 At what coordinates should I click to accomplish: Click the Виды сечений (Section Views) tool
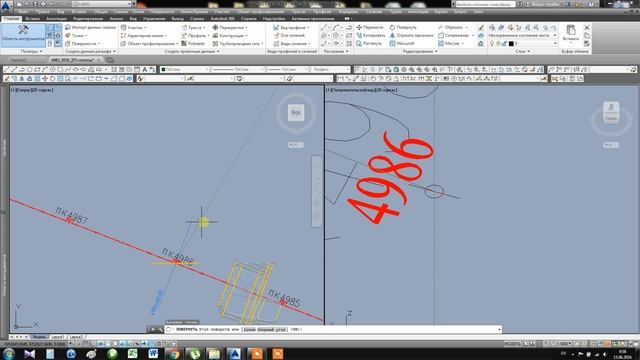tap(291, 43)
